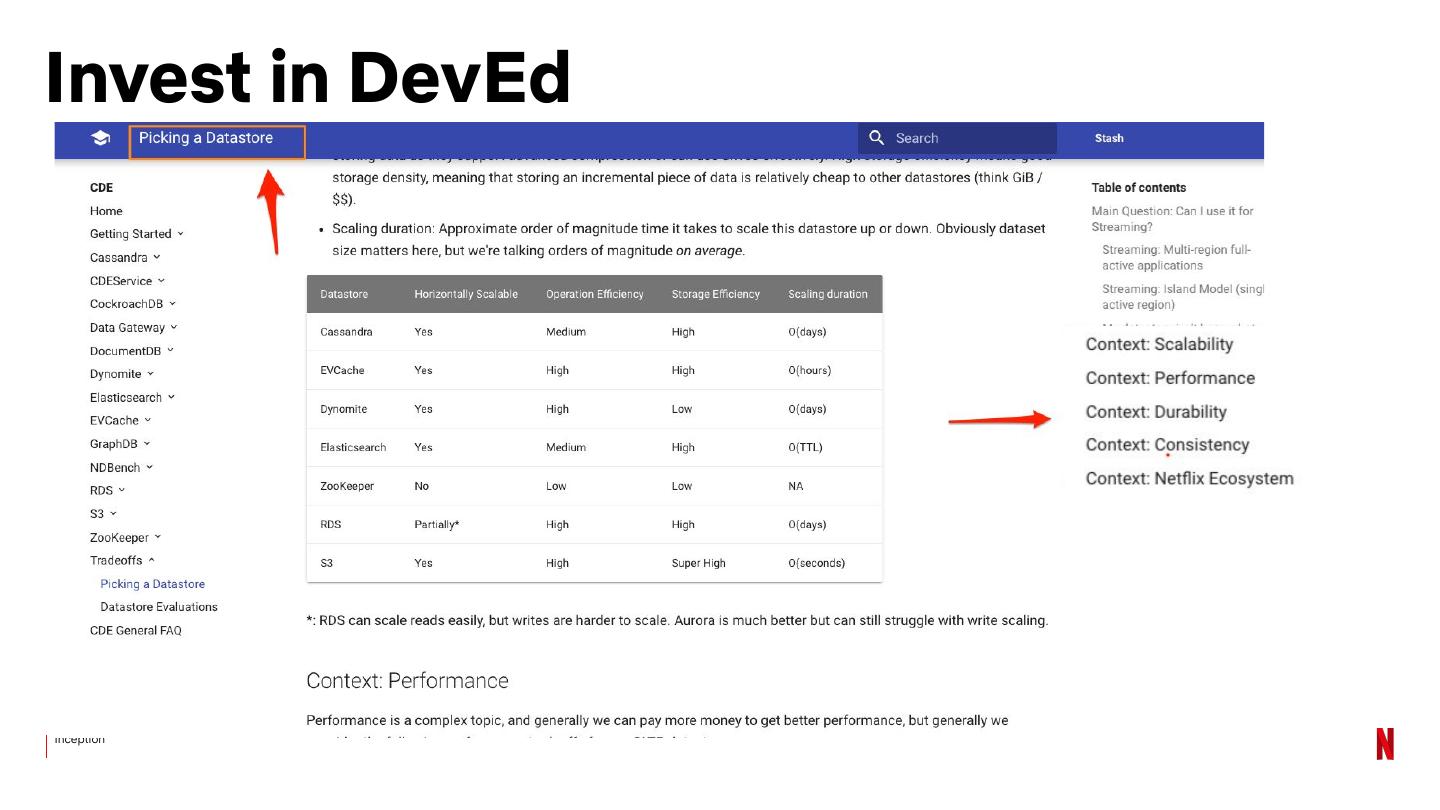
Task: Expand the Elasticsearch sidebar section
Action: click(132, 398)
